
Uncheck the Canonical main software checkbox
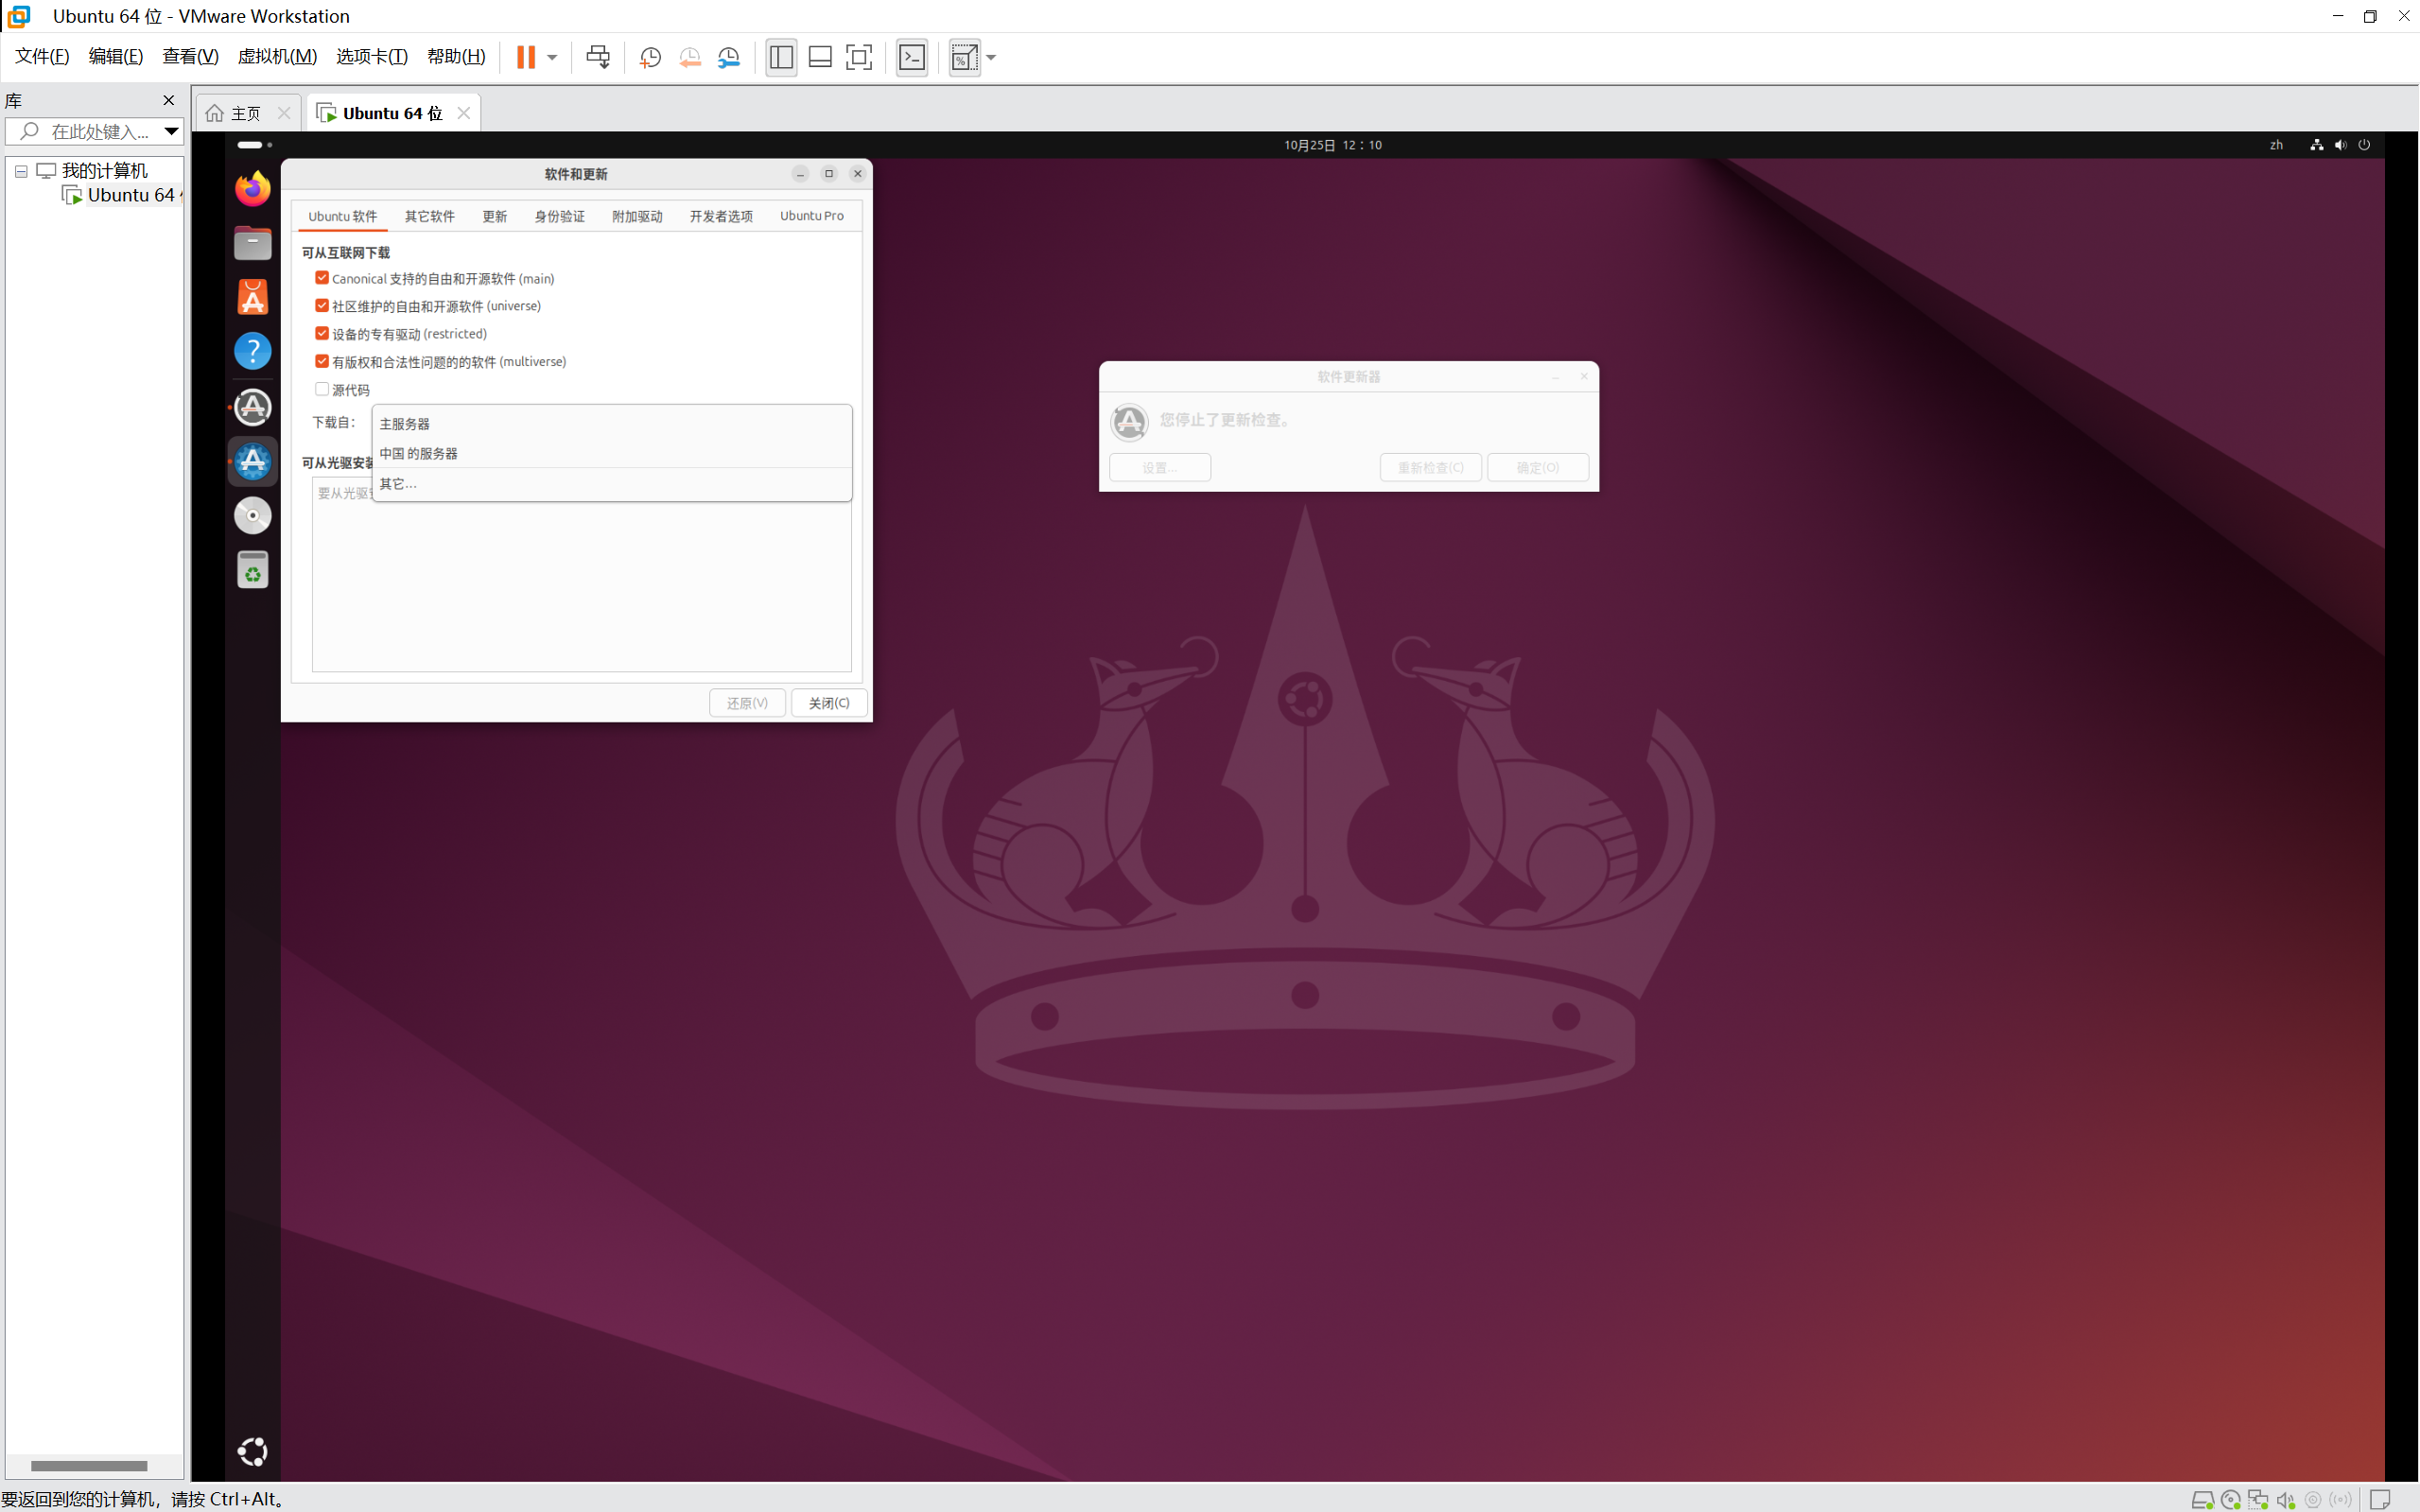click(322, 278)
